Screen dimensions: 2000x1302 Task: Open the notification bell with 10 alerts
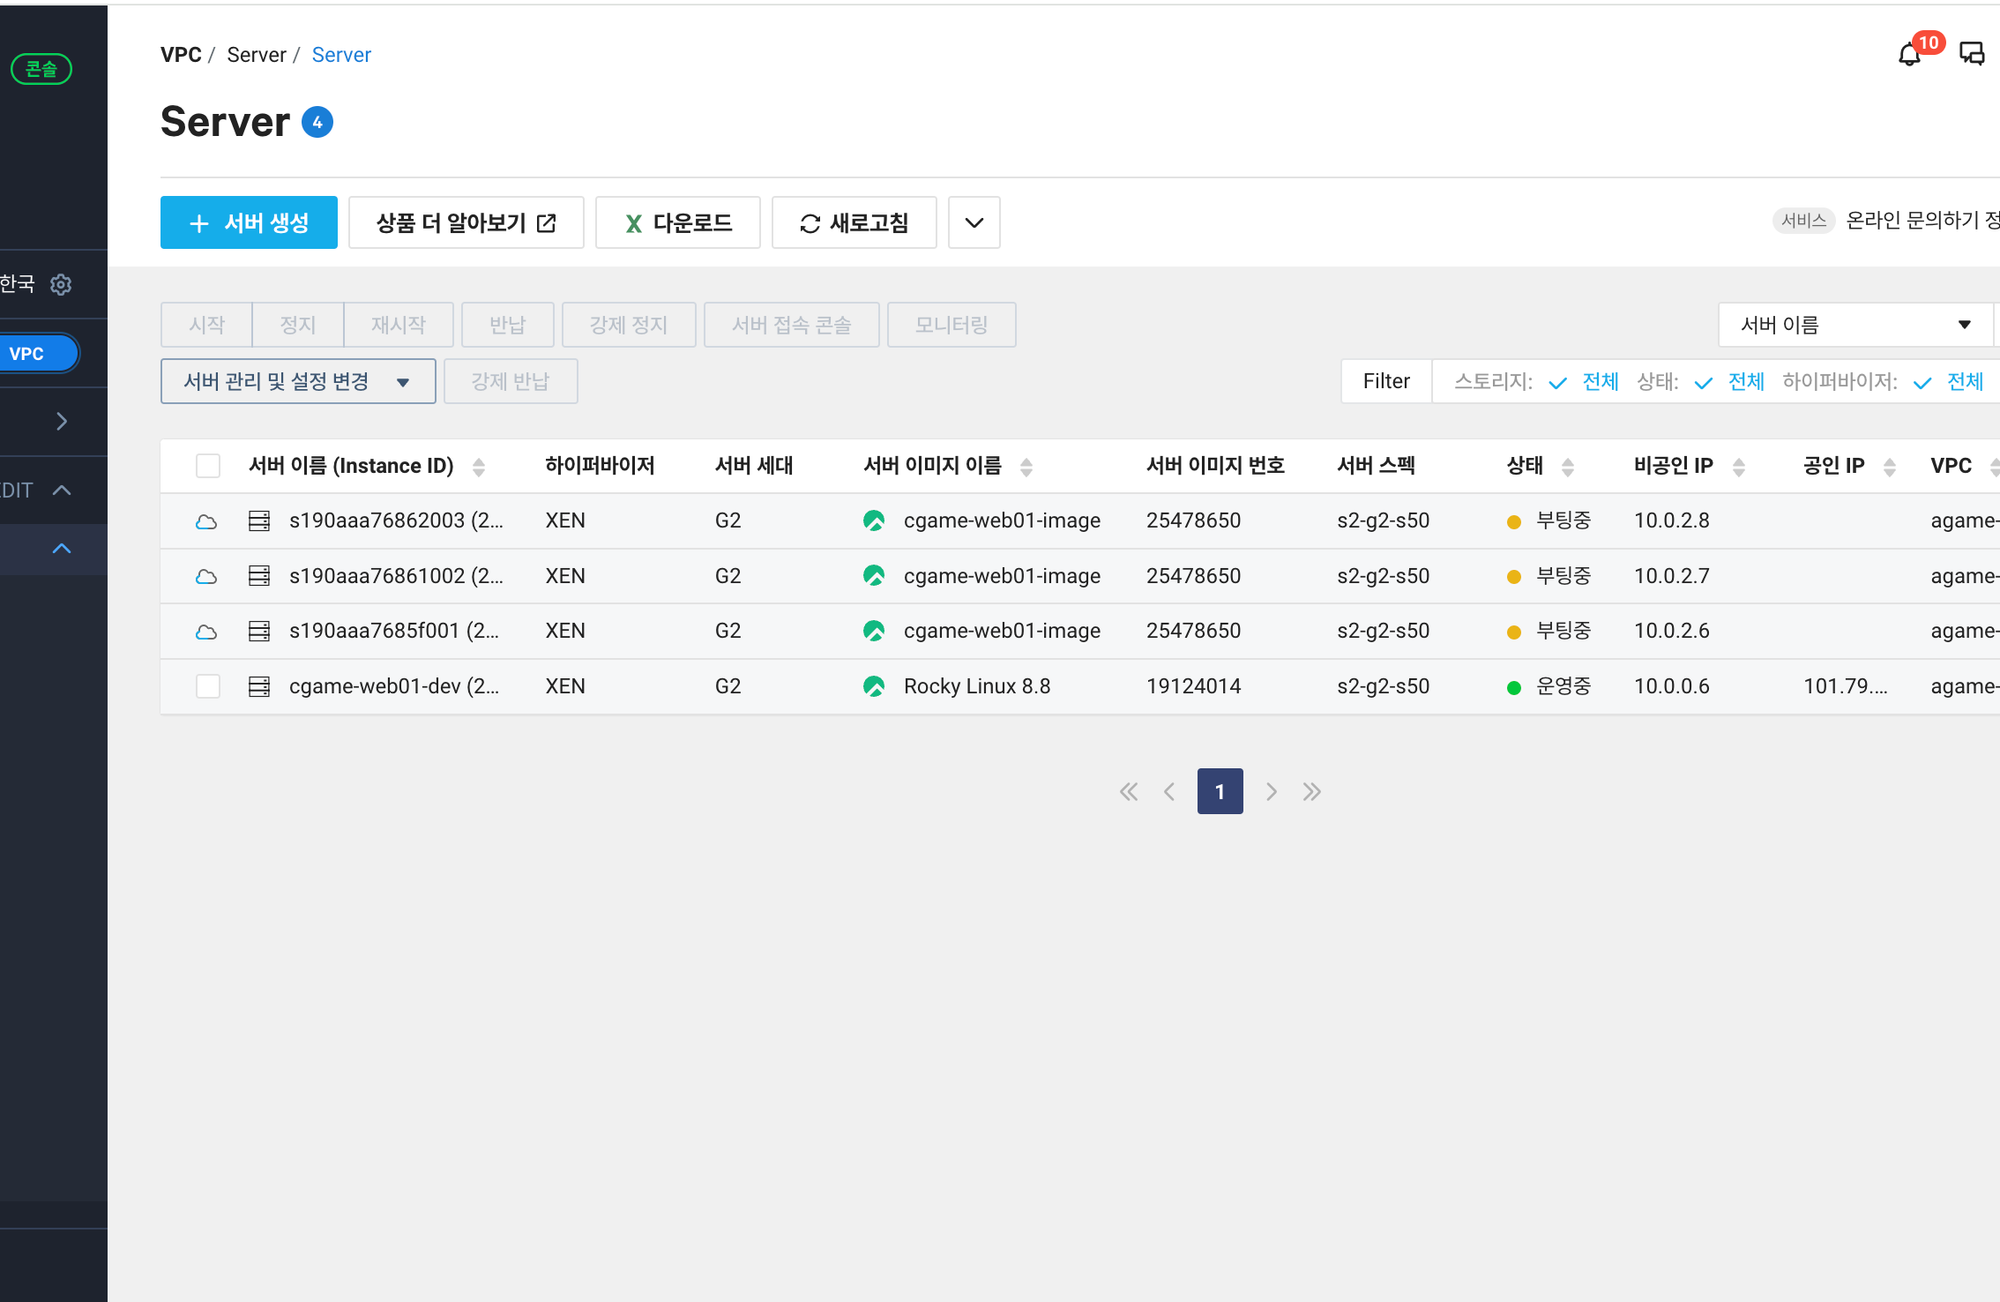point(1910,54)
